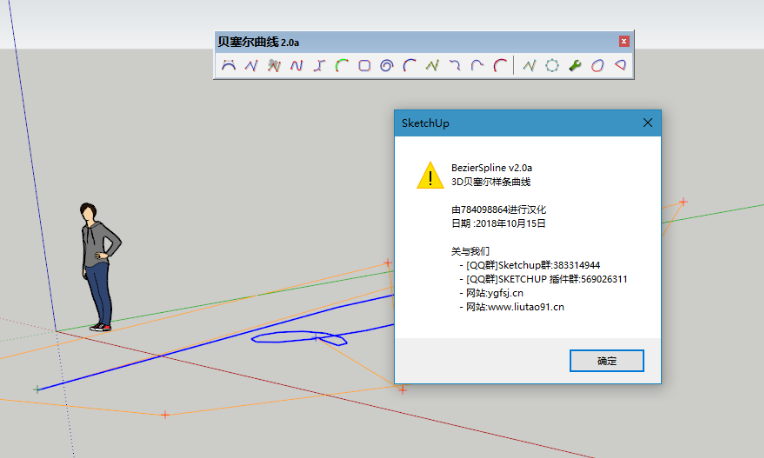
Task: Click the text '3D贝塞尔样条曲线'
Action: (491, 182)
